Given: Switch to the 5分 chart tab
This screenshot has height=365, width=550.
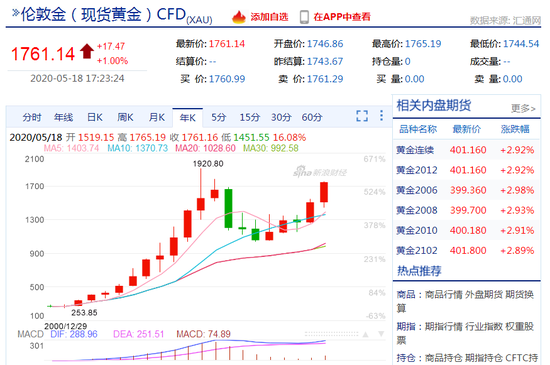Looking at the screenshot, I should click(x=219, y=117).
